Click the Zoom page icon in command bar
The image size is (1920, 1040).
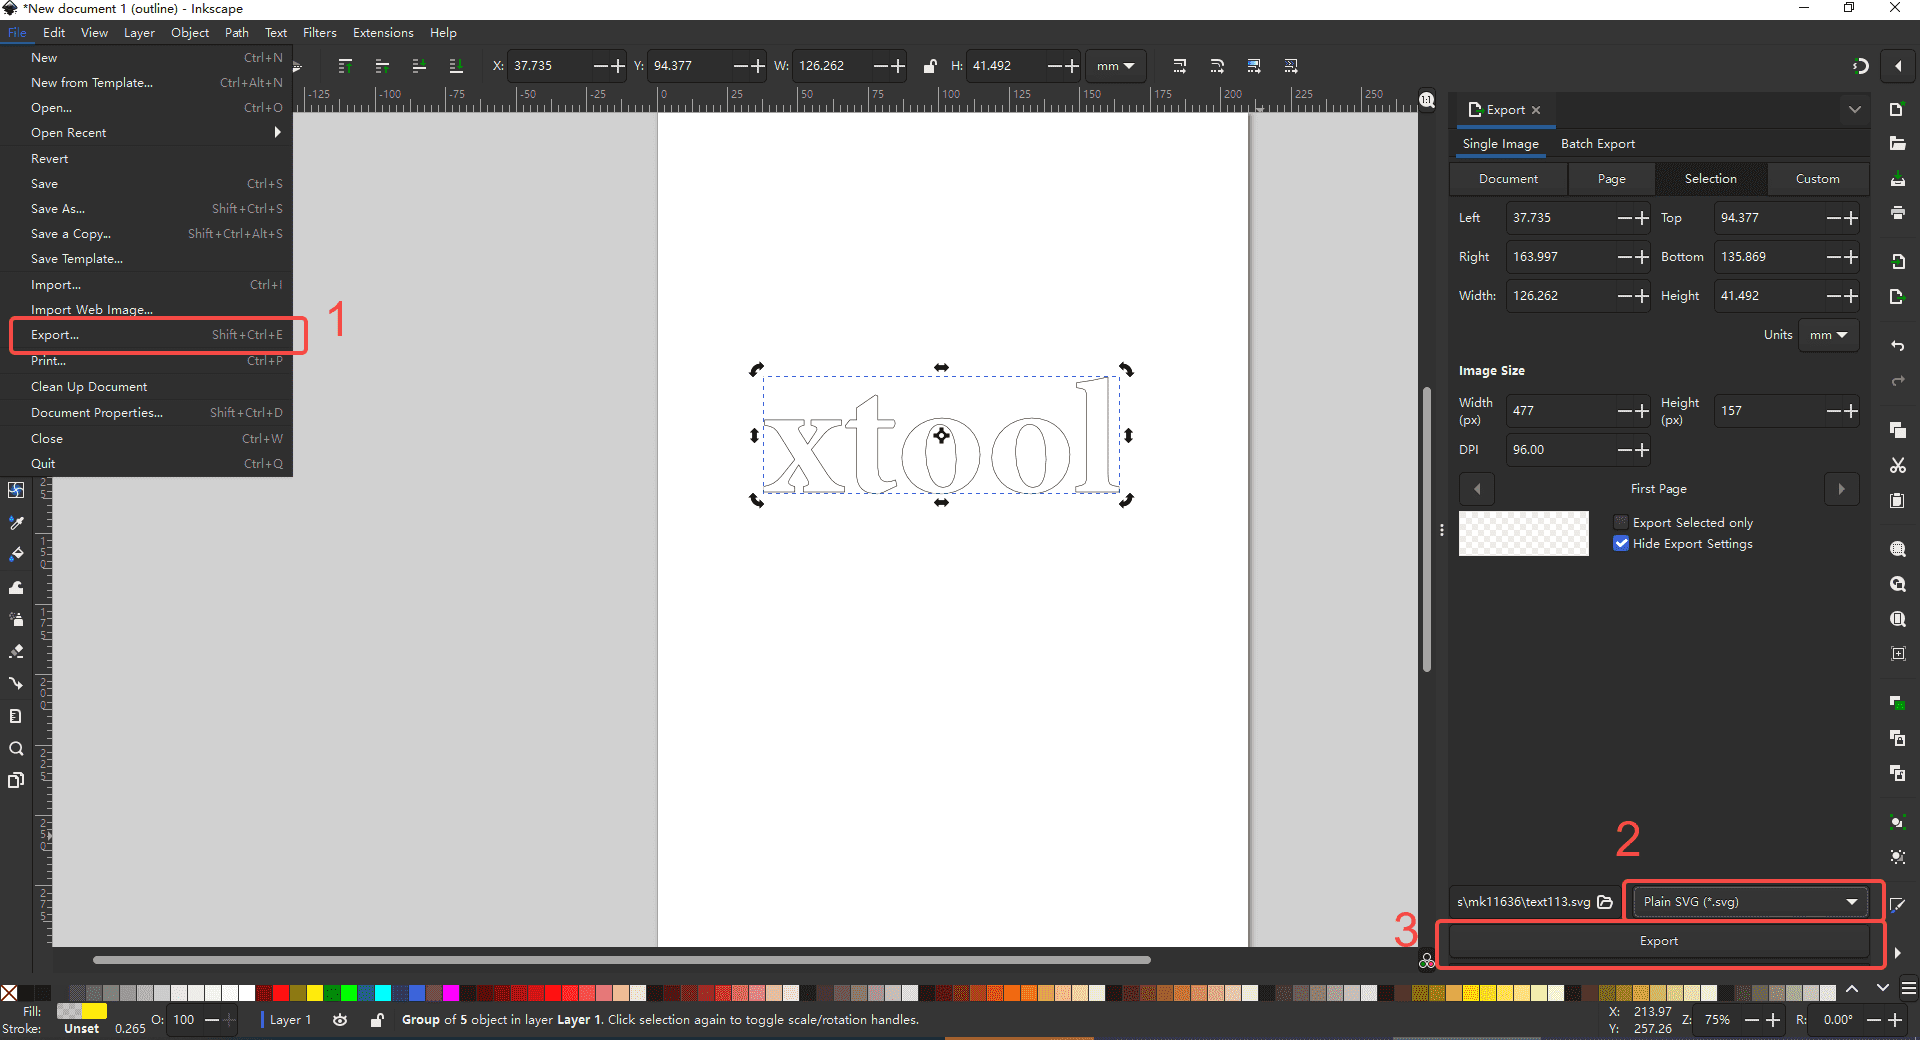(x=1897, y=619)
